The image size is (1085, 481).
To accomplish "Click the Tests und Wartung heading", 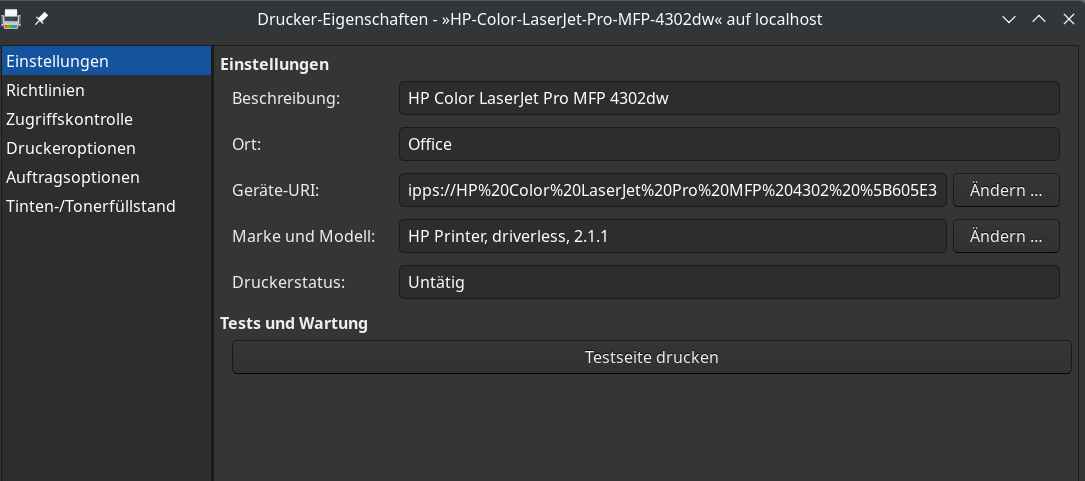I will tap(293, 323).
